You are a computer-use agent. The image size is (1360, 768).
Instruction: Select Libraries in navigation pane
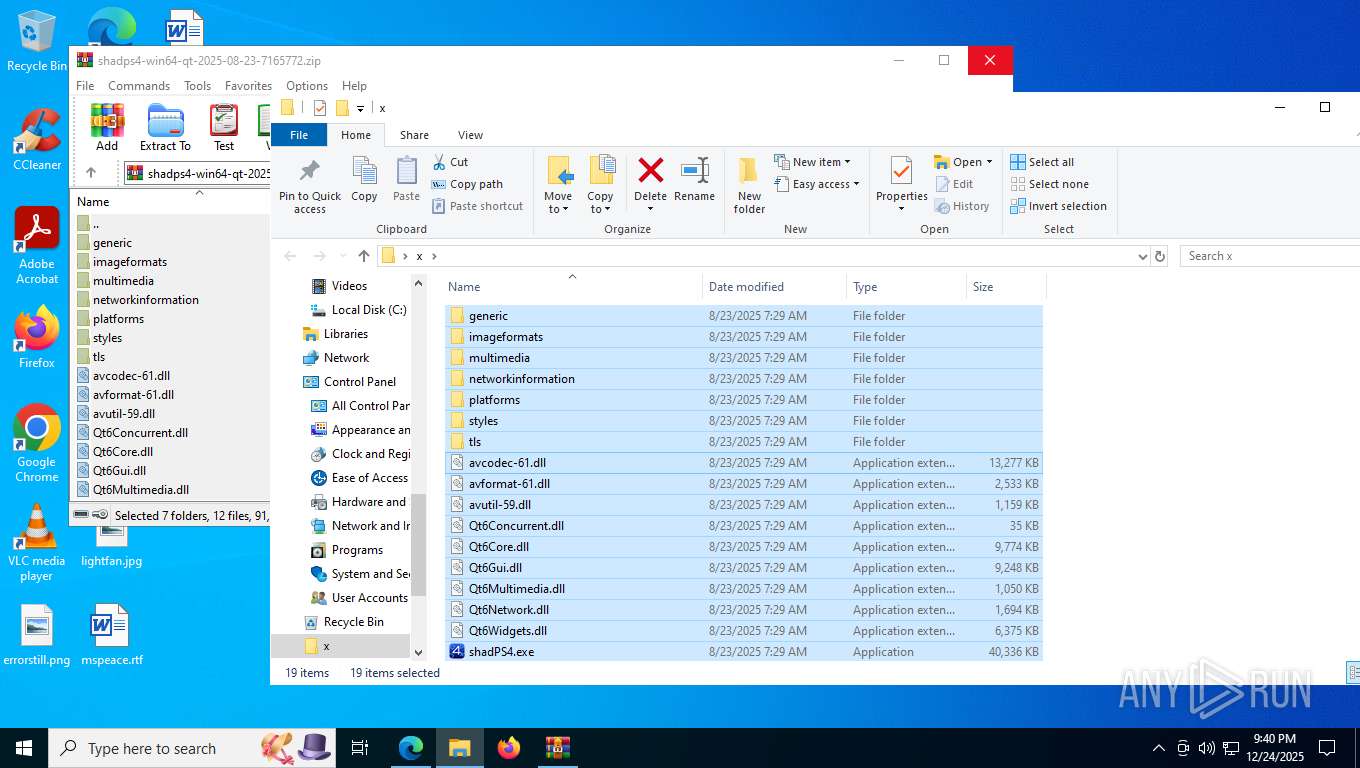(346, 334)
